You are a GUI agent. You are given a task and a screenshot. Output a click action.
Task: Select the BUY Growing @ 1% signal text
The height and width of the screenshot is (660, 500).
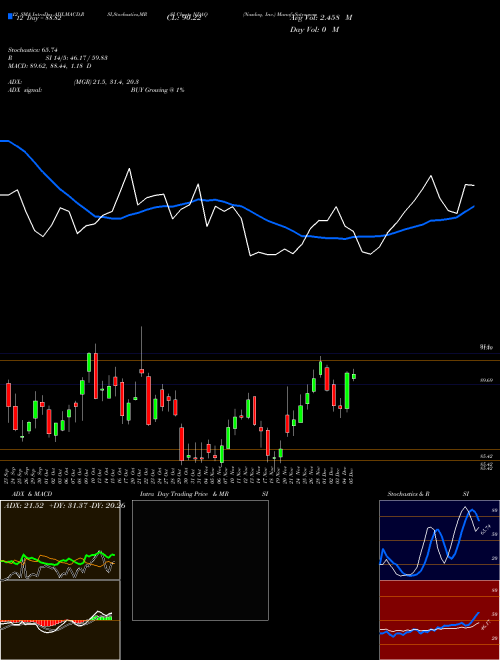coord(157,90)
